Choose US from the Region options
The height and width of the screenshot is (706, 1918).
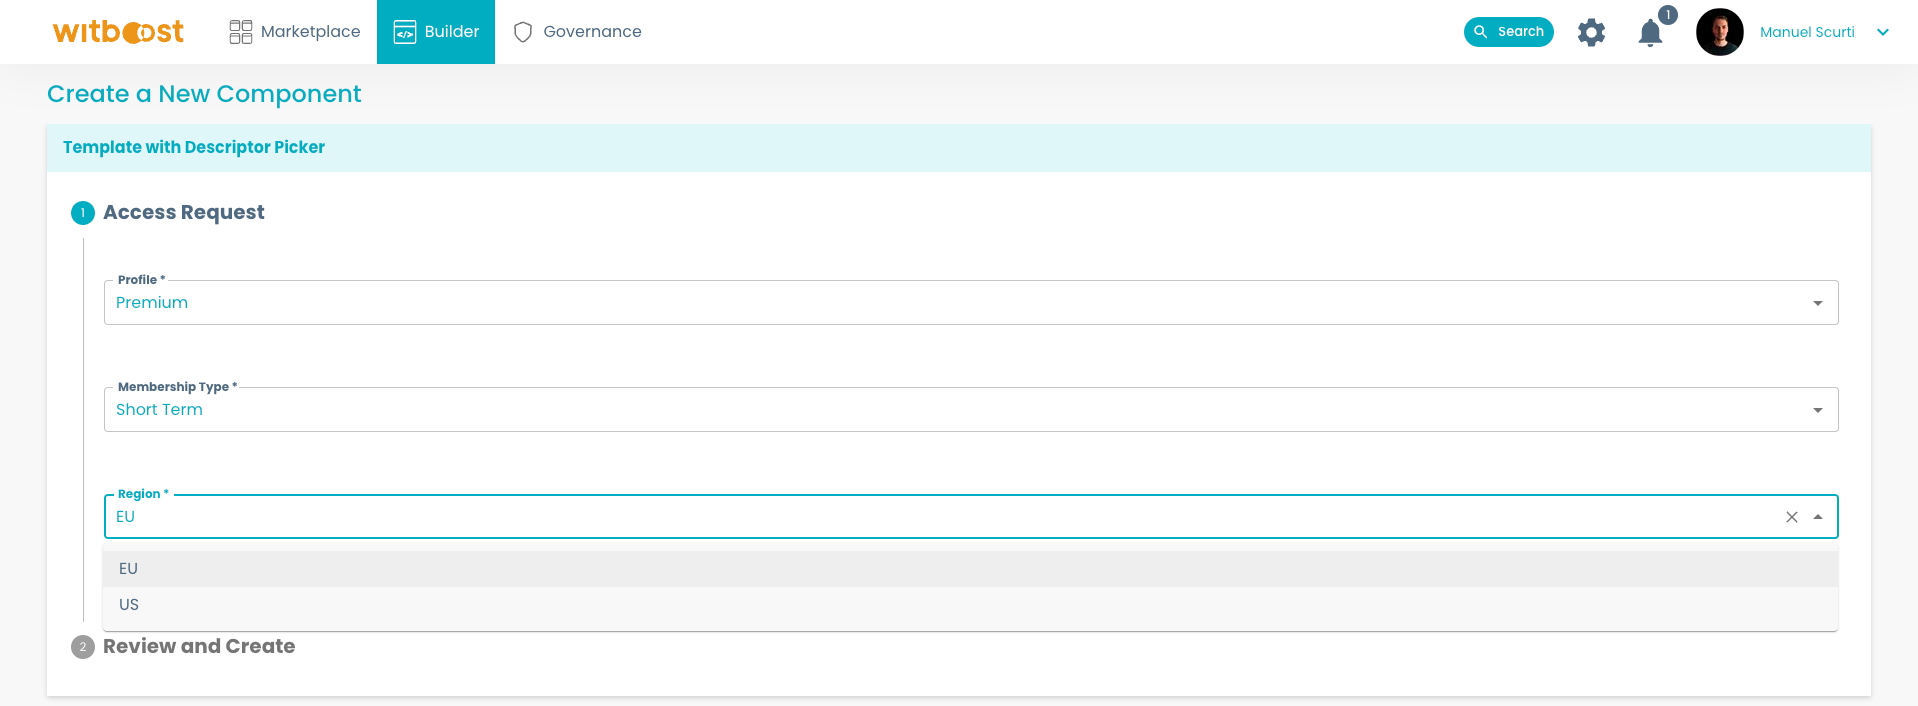(x=129, y=605)
